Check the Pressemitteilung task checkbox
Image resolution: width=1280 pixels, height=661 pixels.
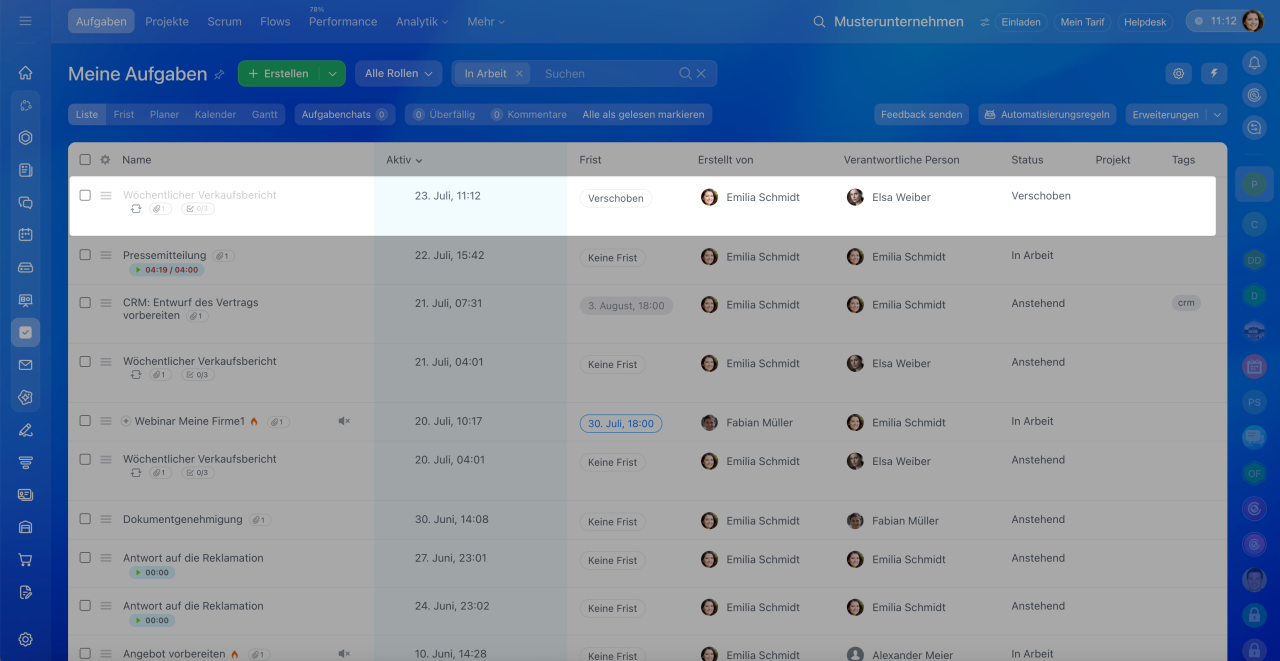pos(85,255)
